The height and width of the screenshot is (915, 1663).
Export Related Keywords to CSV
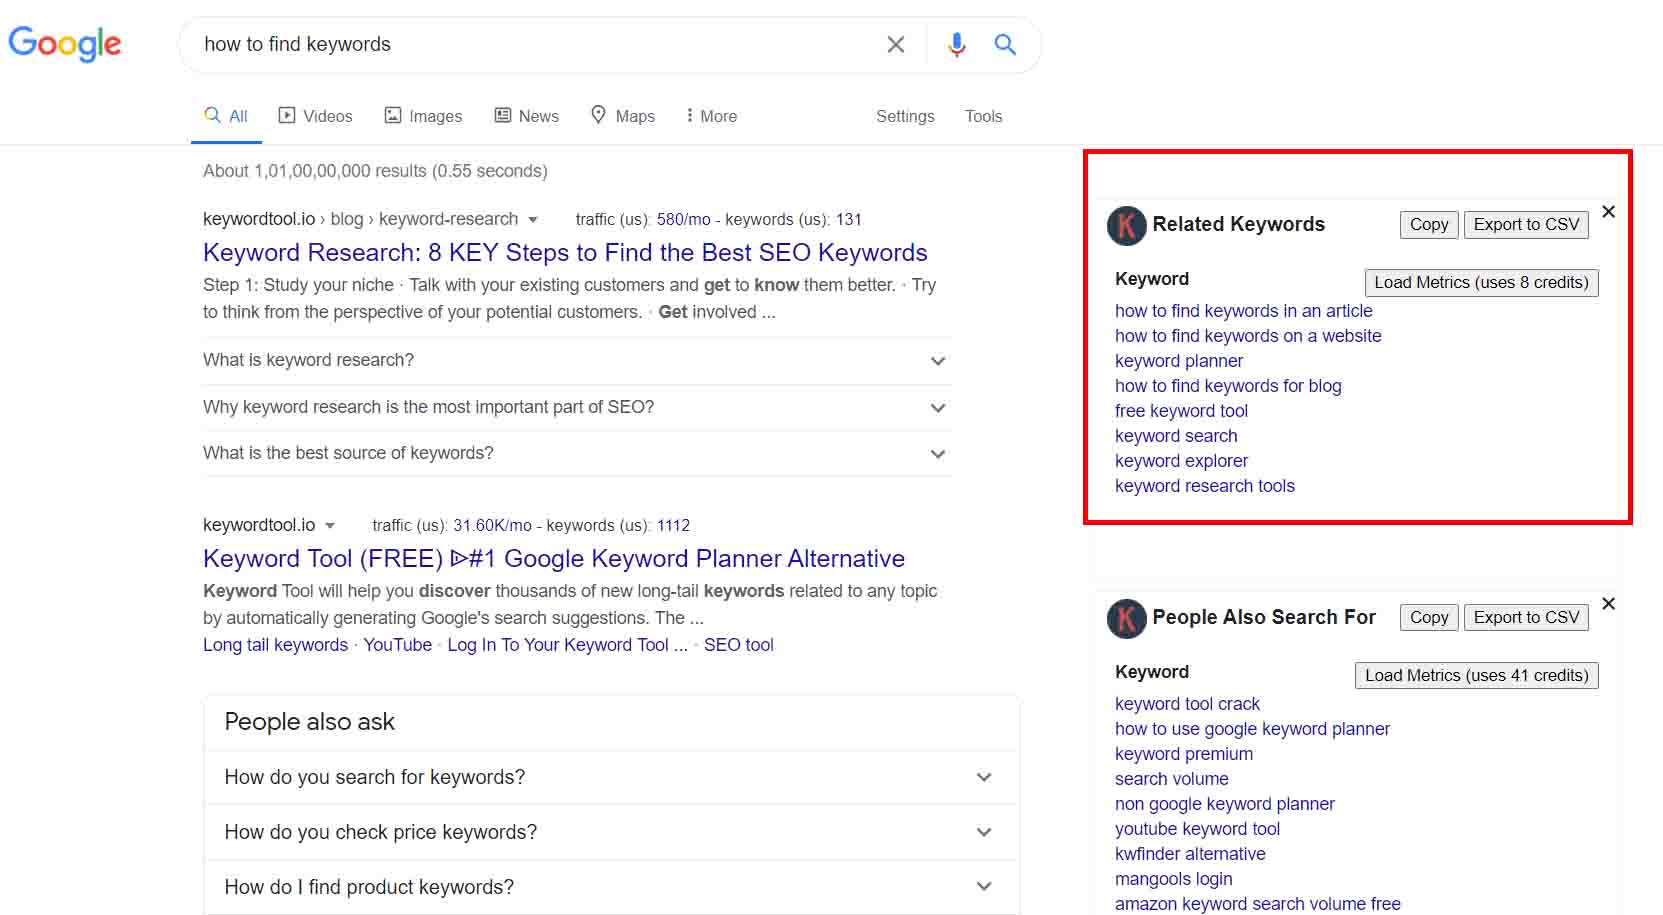[1526, 225]
